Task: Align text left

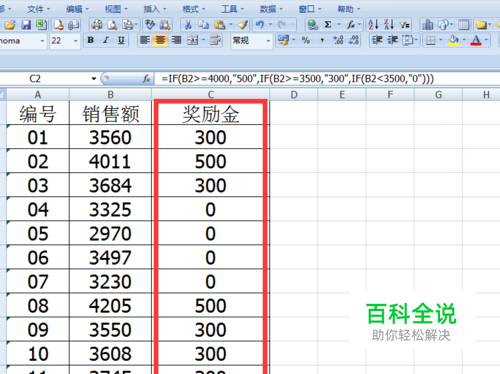Action: [x=145, y=41]
